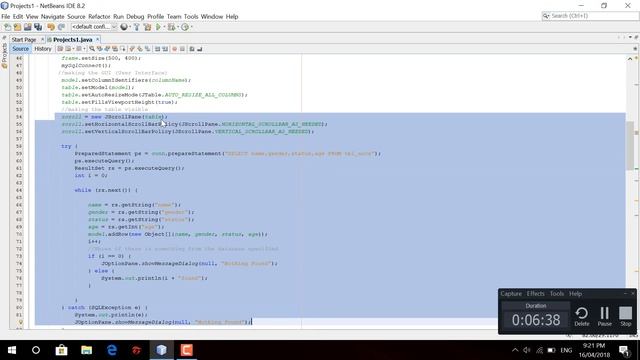This screenshot has height=360, width=640.
Task: Click the Comment icon in editor toolbar
Action: tap(192, 49)
